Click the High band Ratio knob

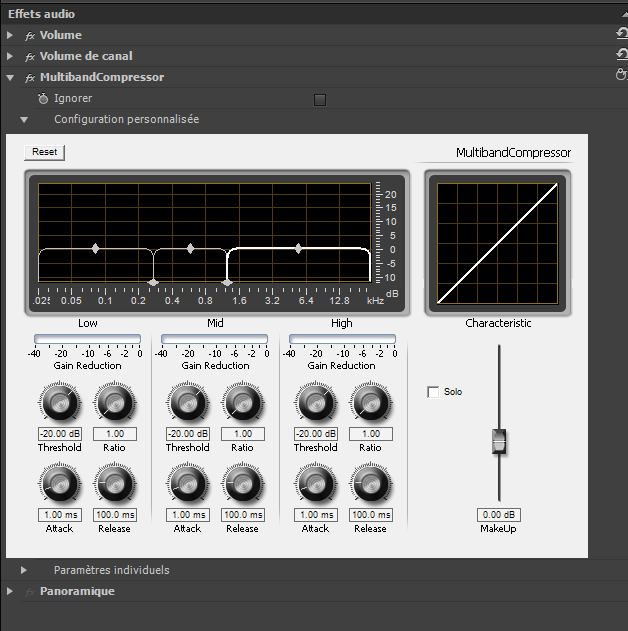(x=371, y=403)
